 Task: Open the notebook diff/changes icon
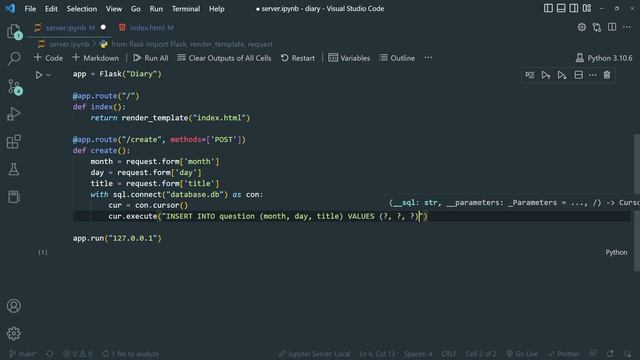pos(597,27)
